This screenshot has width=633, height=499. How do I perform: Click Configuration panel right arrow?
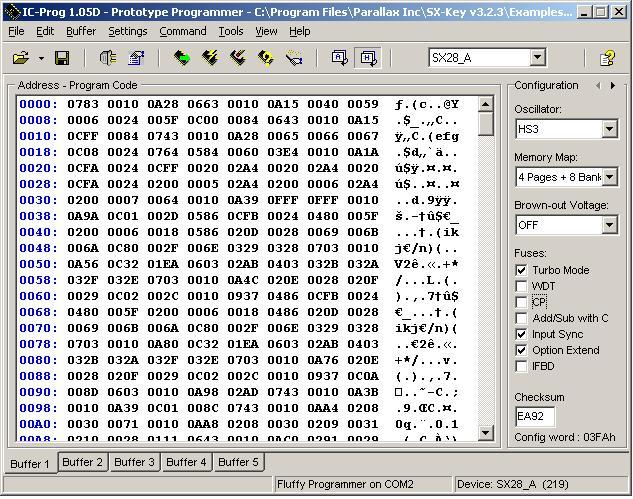coord(613,86)
